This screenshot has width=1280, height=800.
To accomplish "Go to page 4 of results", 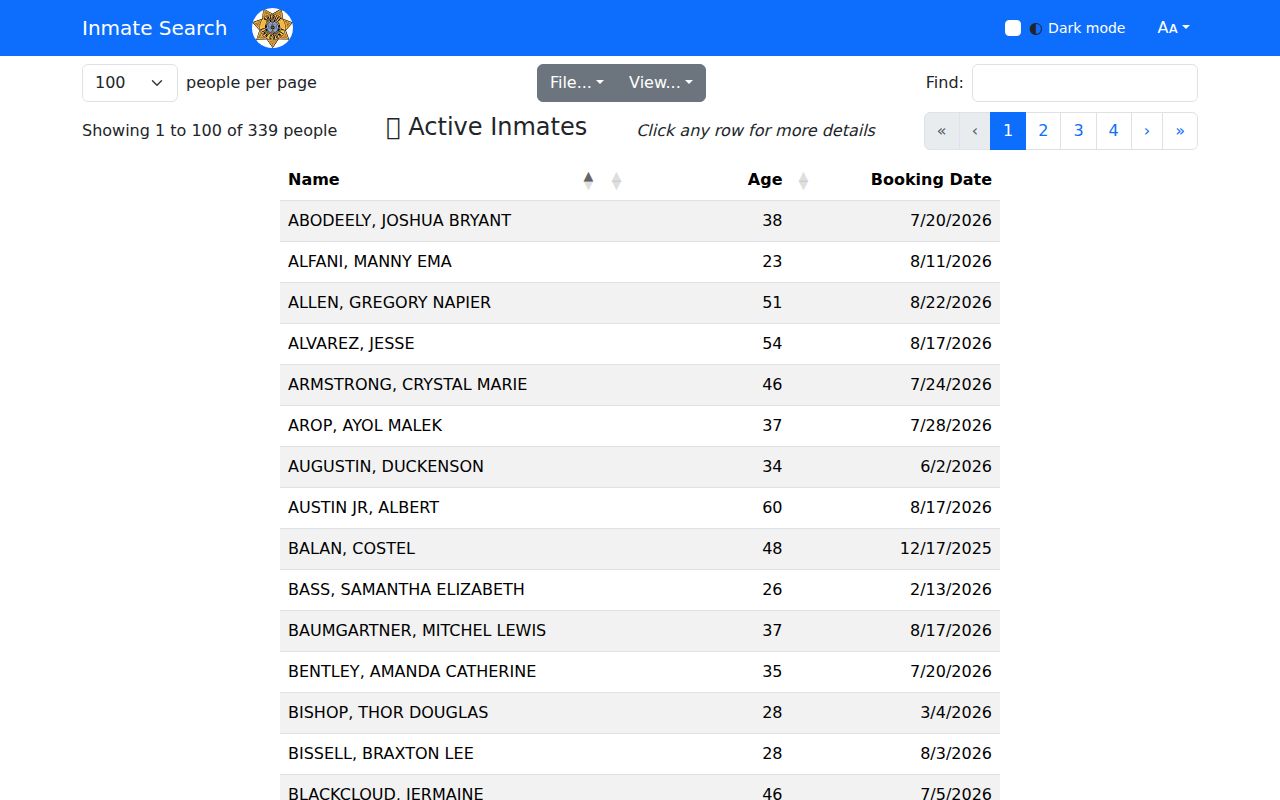I will coord(1113,131).
